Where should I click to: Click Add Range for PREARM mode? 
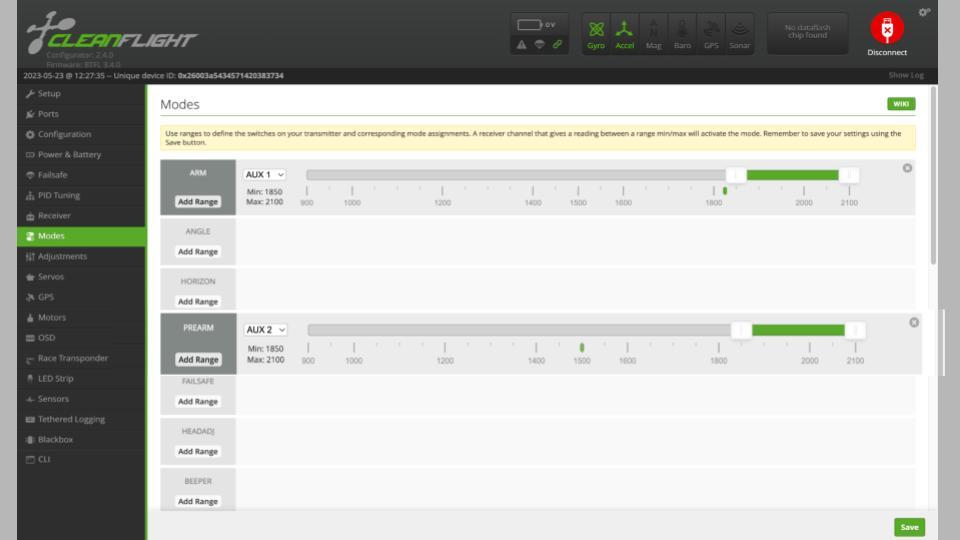coord(198,359)
